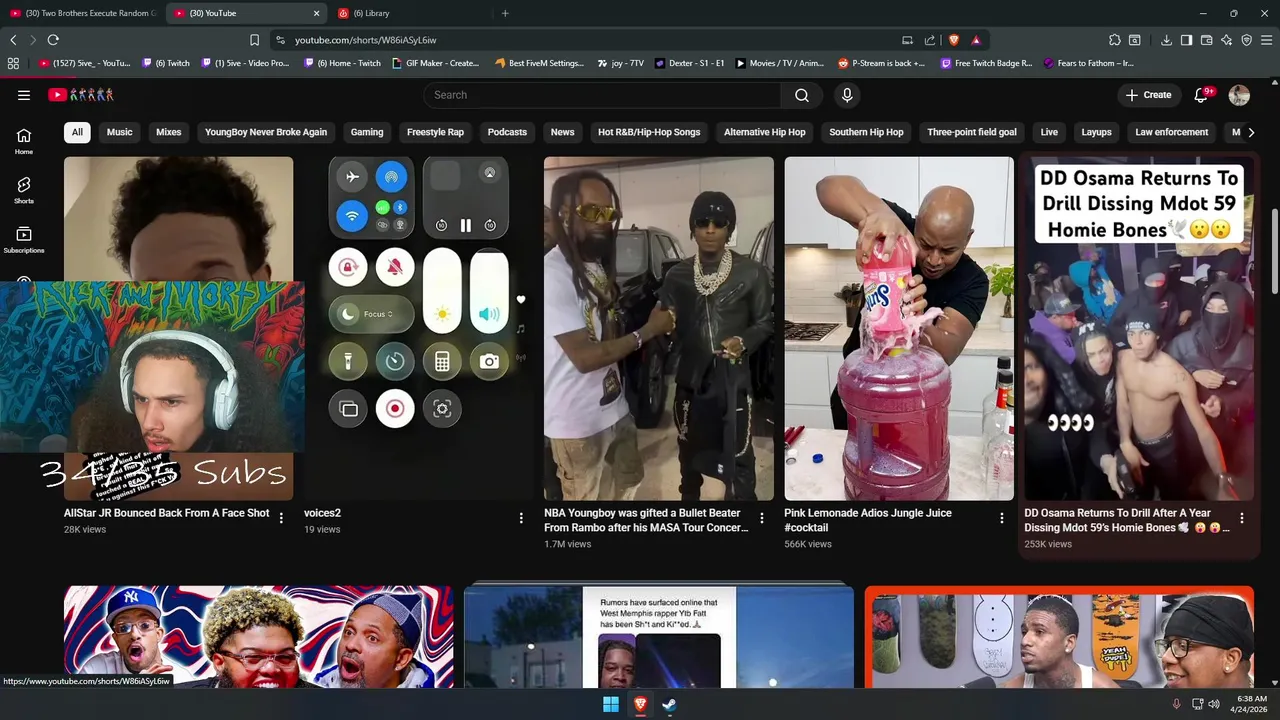Open options for DD Osama video
This screenshot has width=1280, height=720.
click(1242, 518)
